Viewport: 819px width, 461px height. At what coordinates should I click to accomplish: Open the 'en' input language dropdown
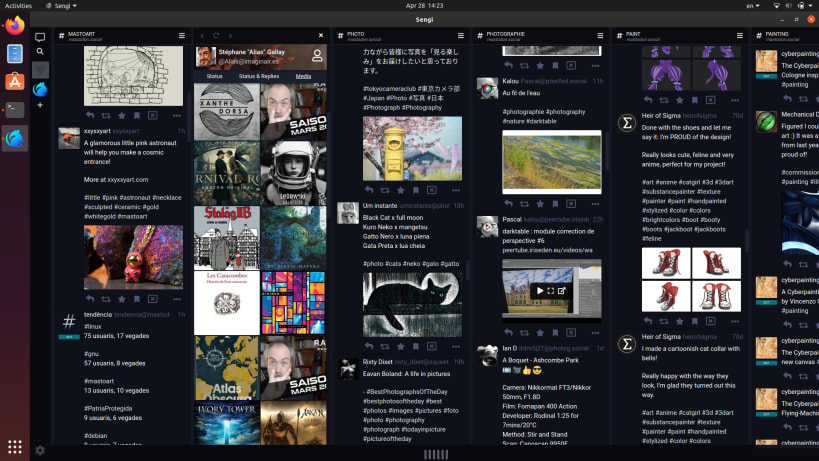point(753,6)
